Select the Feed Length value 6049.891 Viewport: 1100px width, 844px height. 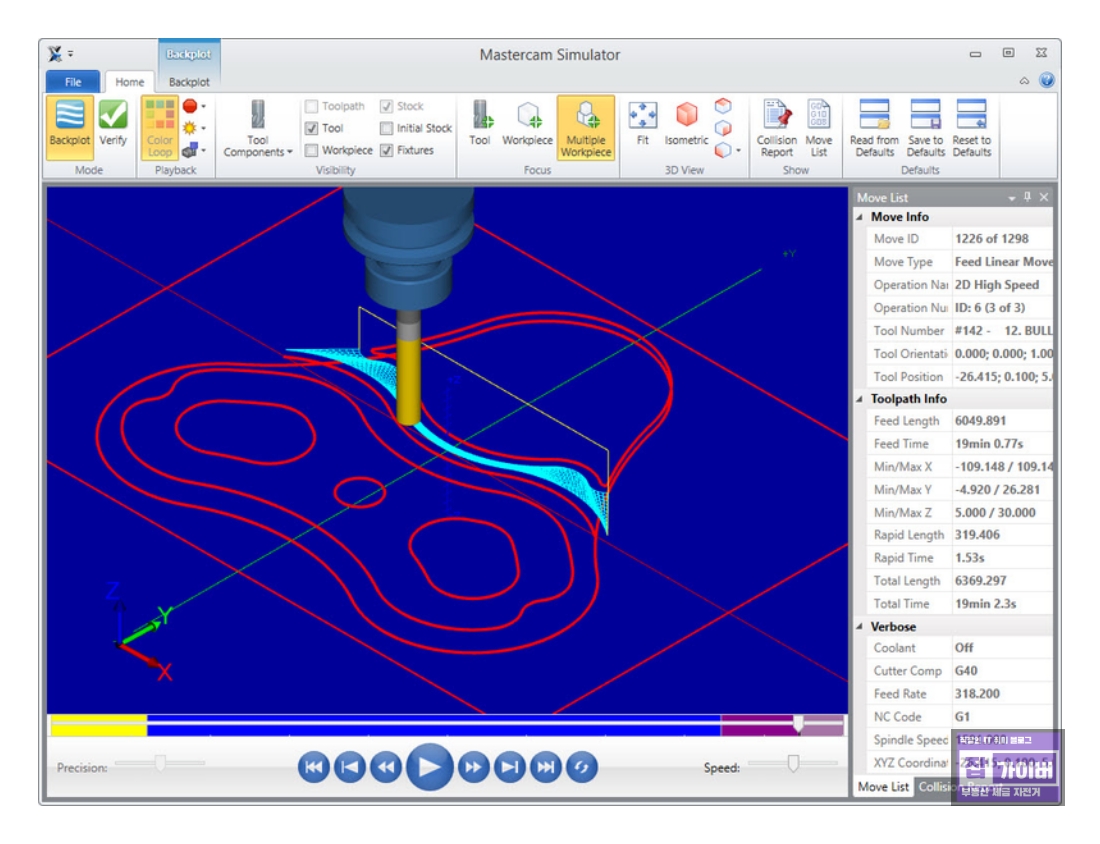pyautogui.click(x=980, y=420)
